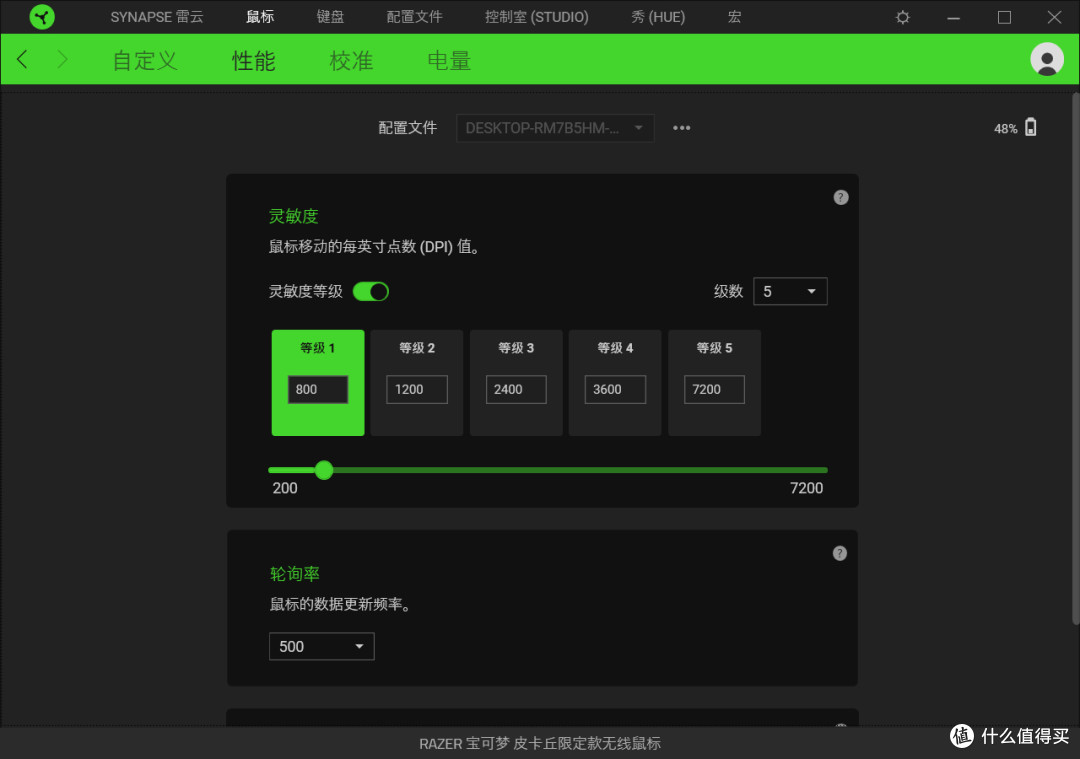Click the 2400 DPI input field

tap(516, 389)
